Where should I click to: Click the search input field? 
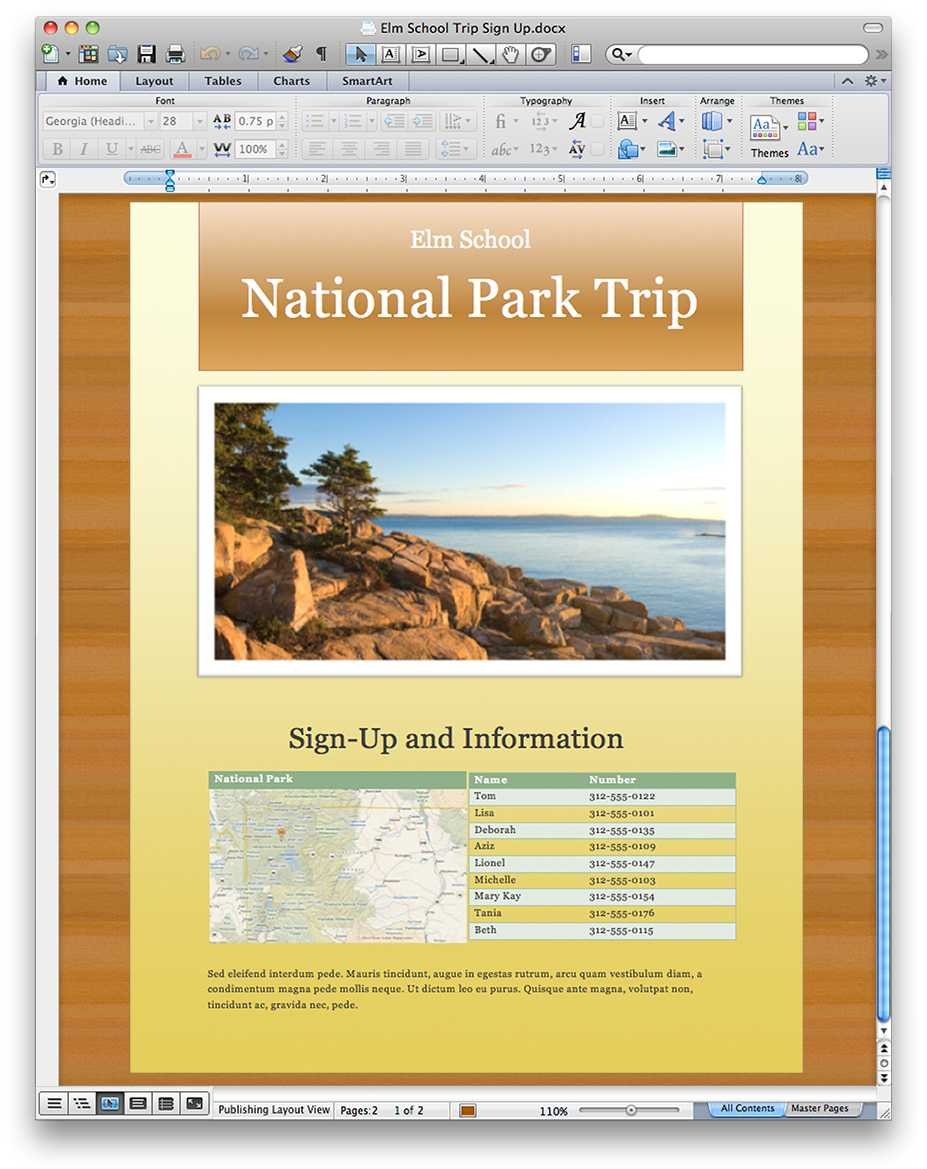[x=753, y=54]
